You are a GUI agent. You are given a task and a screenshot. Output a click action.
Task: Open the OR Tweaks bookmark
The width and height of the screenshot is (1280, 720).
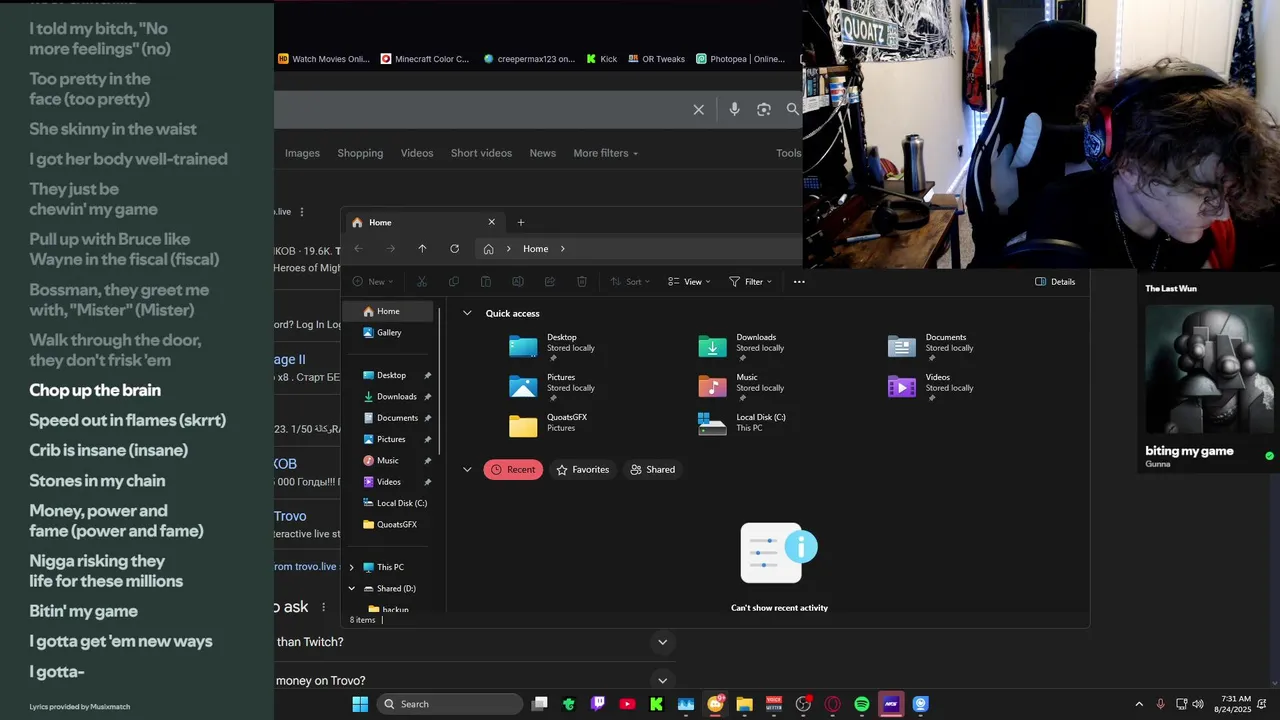point(656,59)
